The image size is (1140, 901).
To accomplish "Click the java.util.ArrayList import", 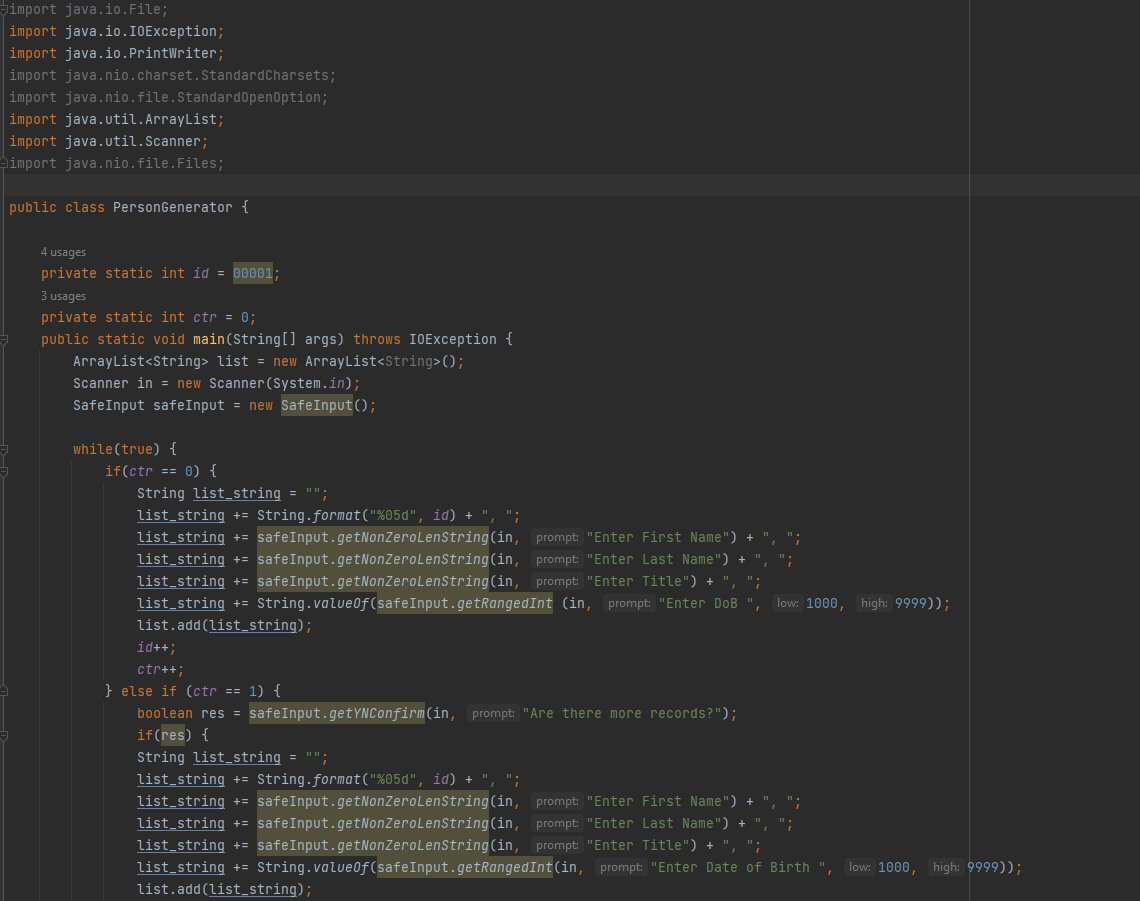I will point(116,119).
